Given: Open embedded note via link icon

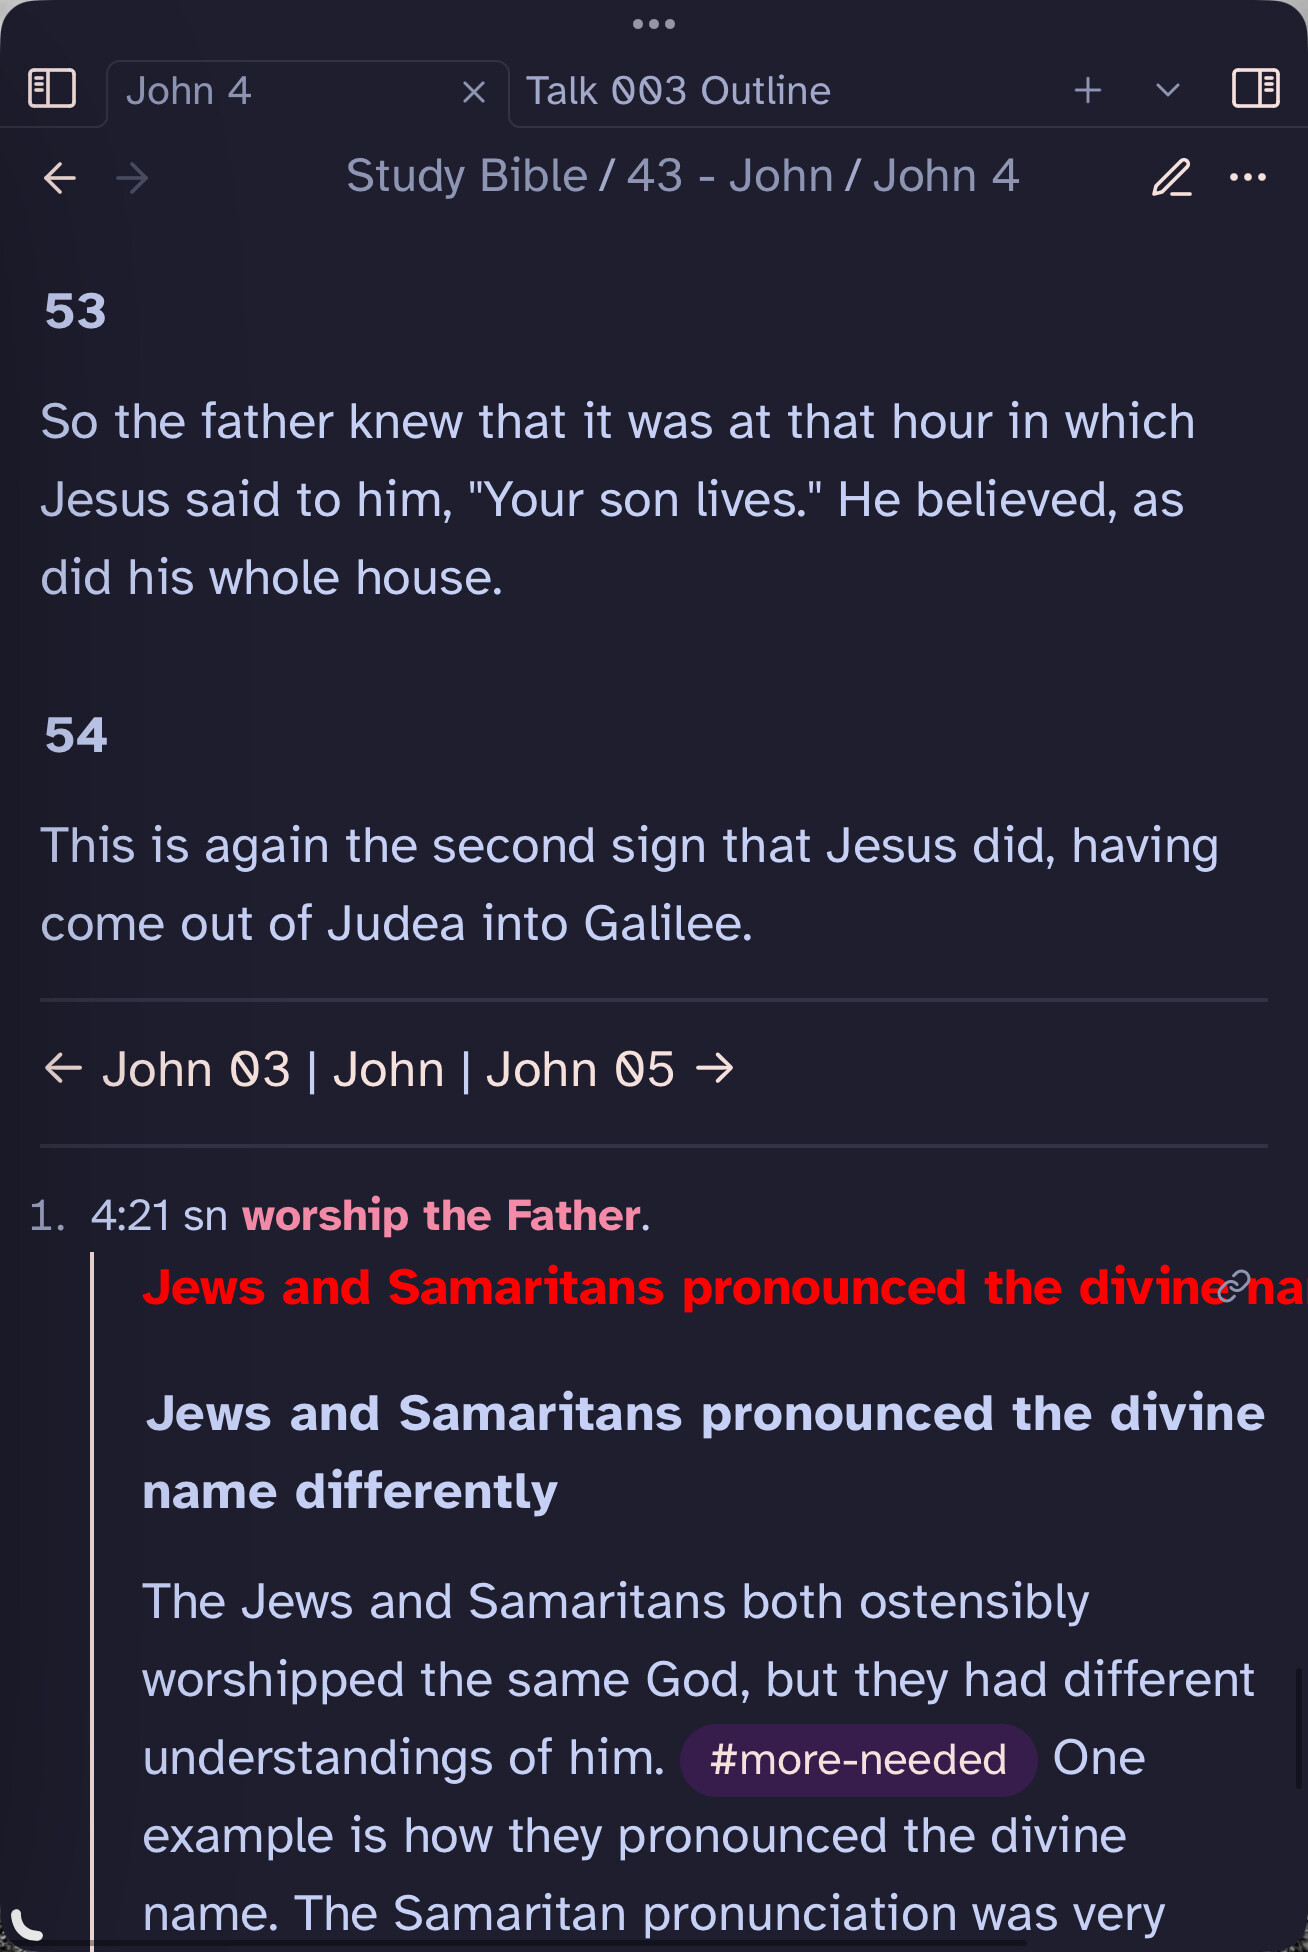Looking at the screenshot, I should point(1234,1286).
